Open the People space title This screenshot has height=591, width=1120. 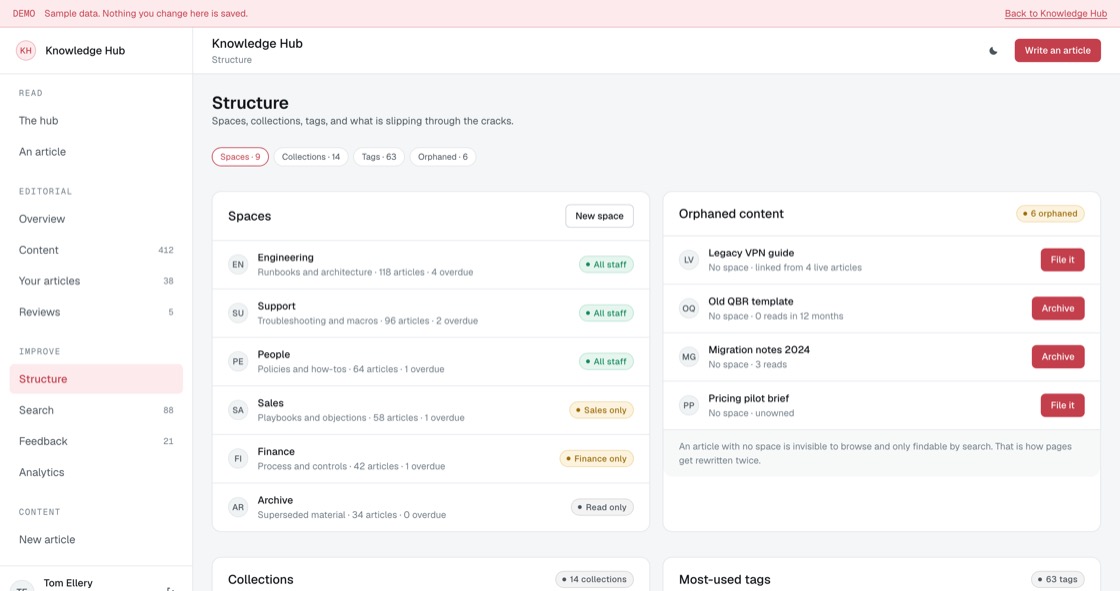[x=274, y=354]
